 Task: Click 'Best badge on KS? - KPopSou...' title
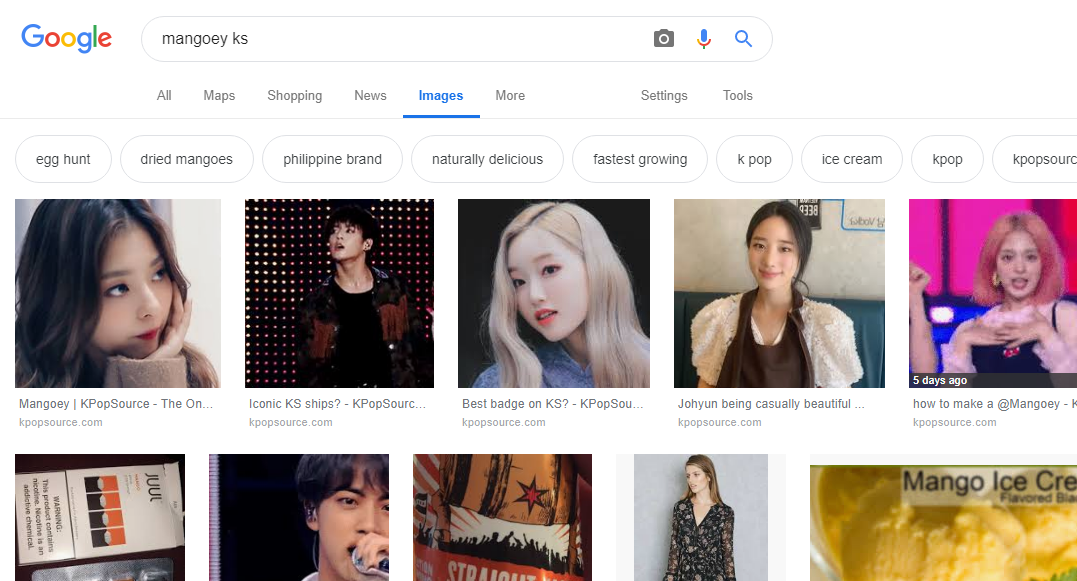(553, 404)
